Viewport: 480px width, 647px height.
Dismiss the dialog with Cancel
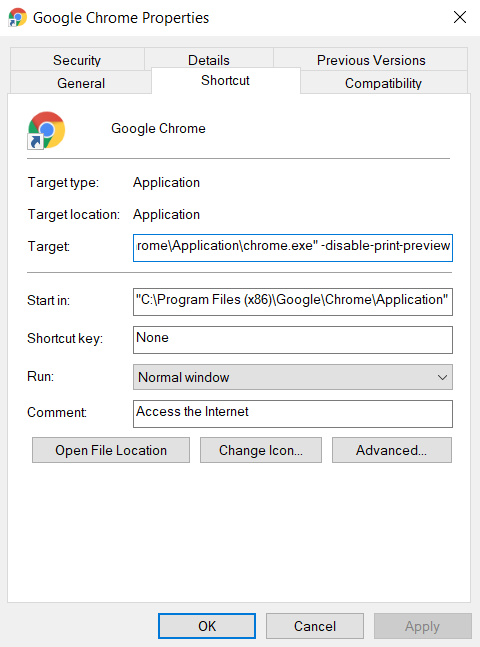tap(315, 626)
